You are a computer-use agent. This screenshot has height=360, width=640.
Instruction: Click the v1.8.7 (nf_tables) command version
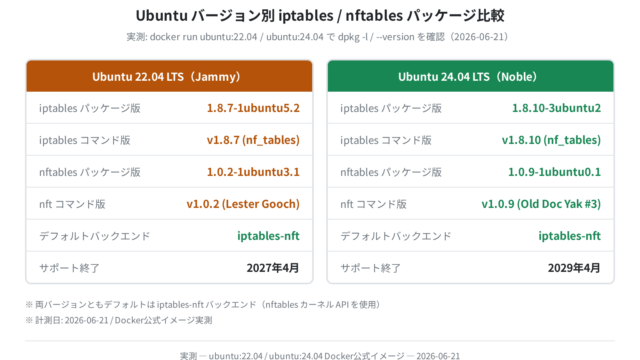point(253,140)
